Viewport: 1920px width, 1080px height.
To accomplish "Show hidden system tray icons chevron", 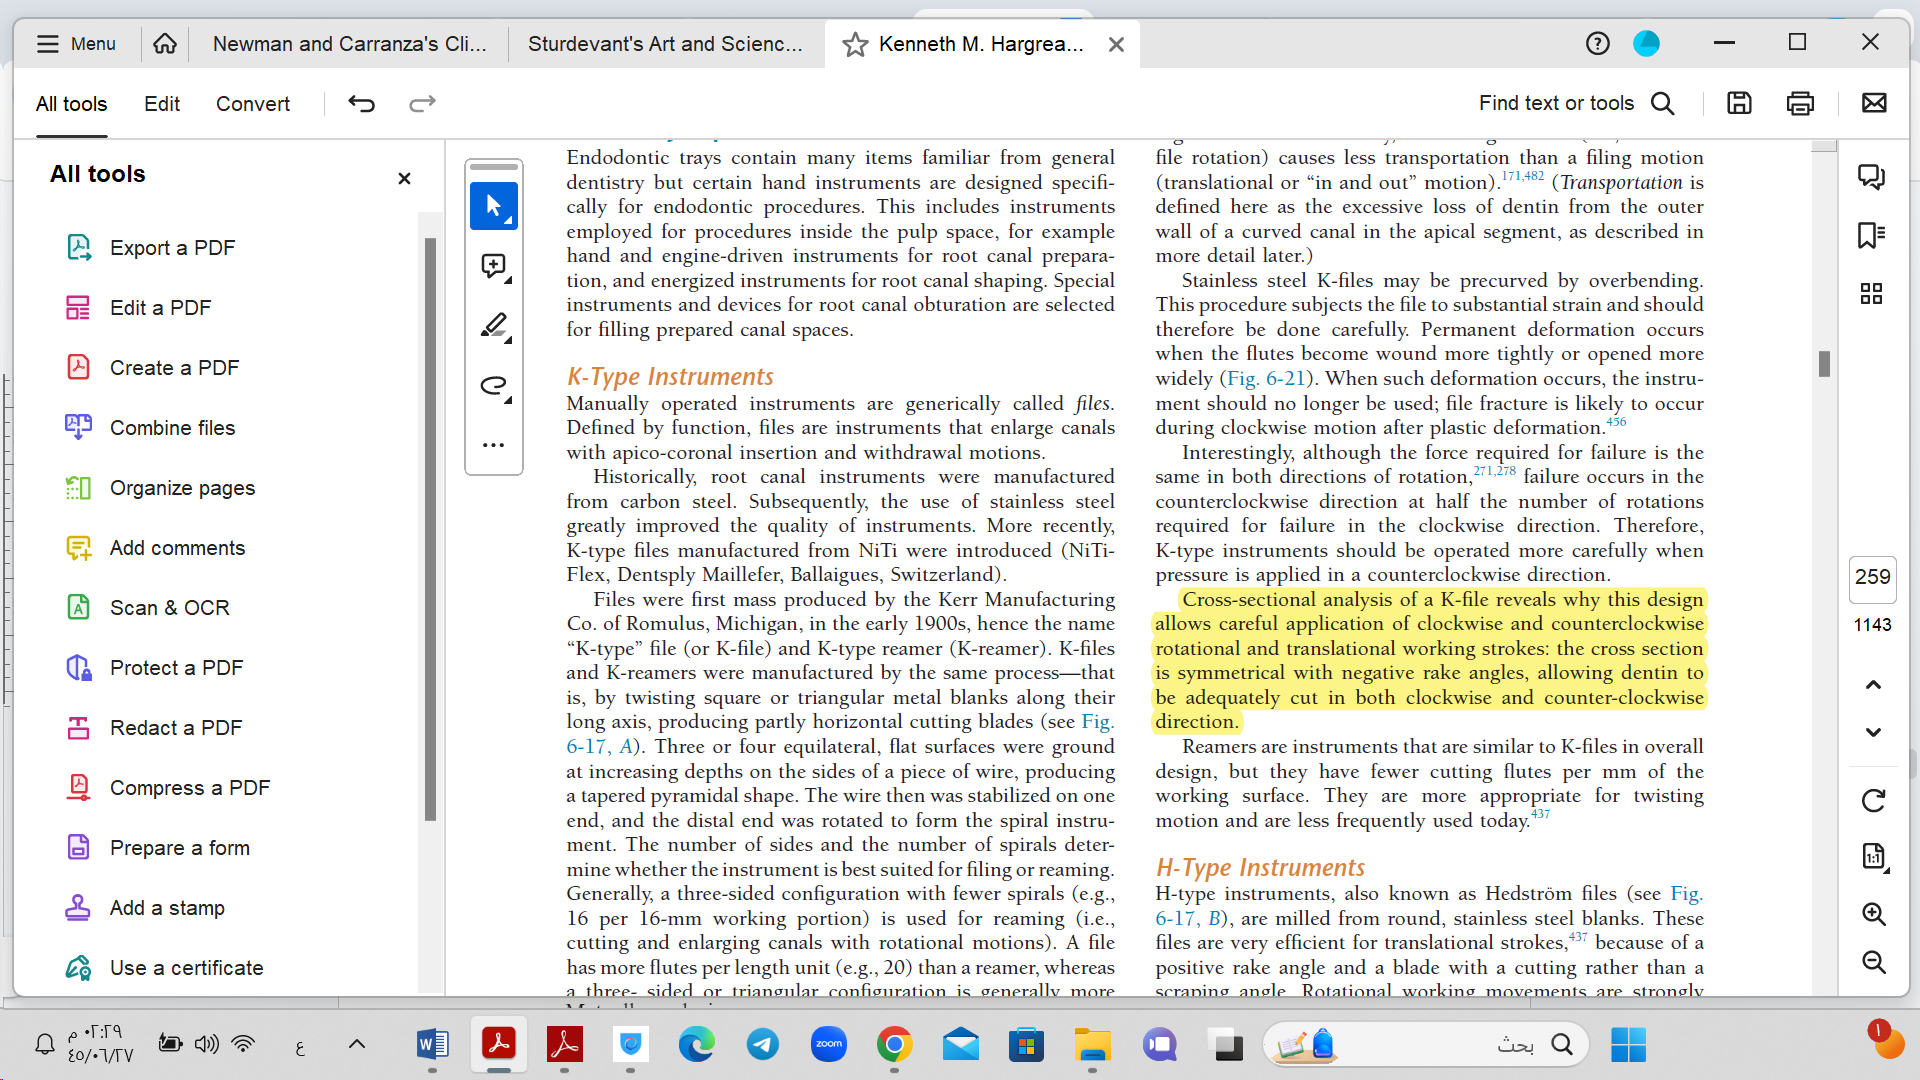I will pos(356,1045).
